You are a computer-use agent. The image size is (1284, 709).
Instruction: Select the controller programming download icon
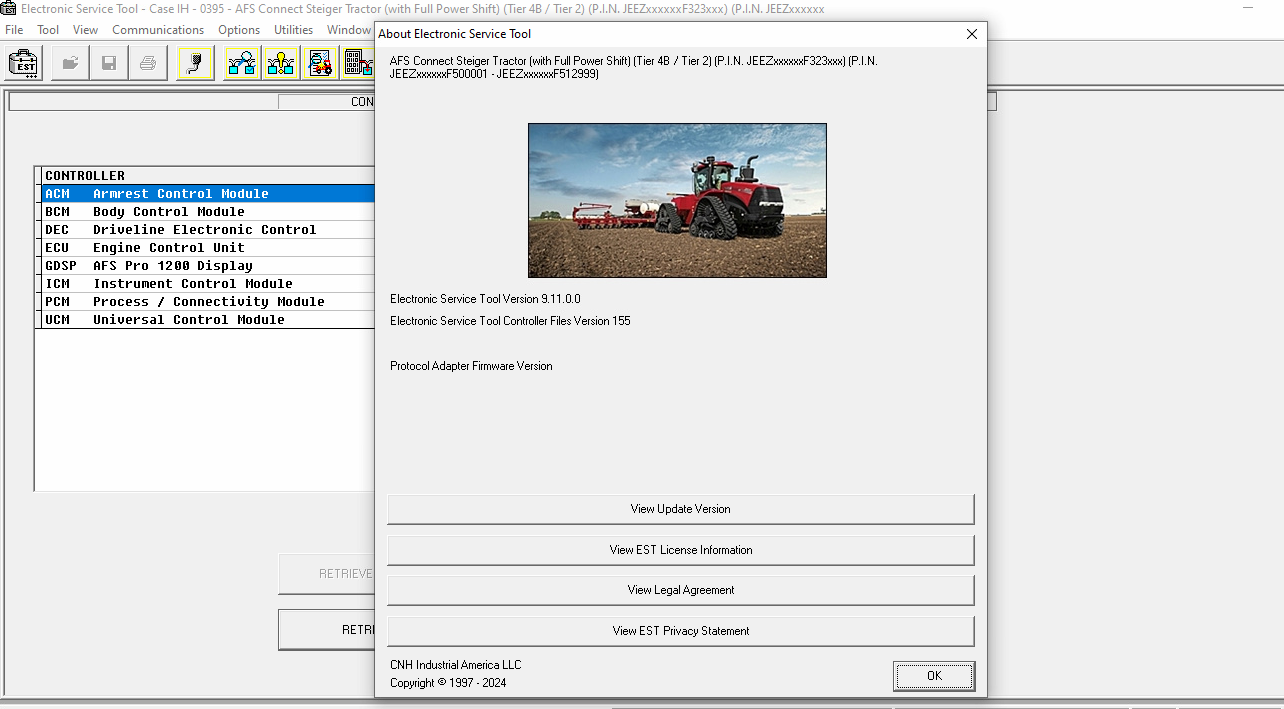point(358,62)
